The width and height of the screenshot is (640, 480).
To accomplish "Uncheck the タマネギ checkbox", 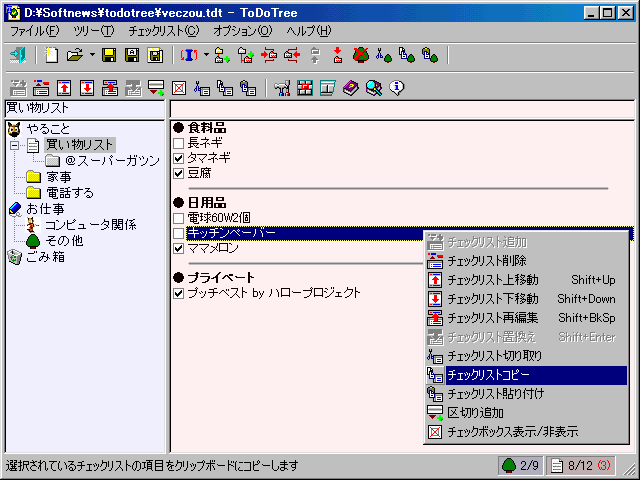I will pos(178,158).
